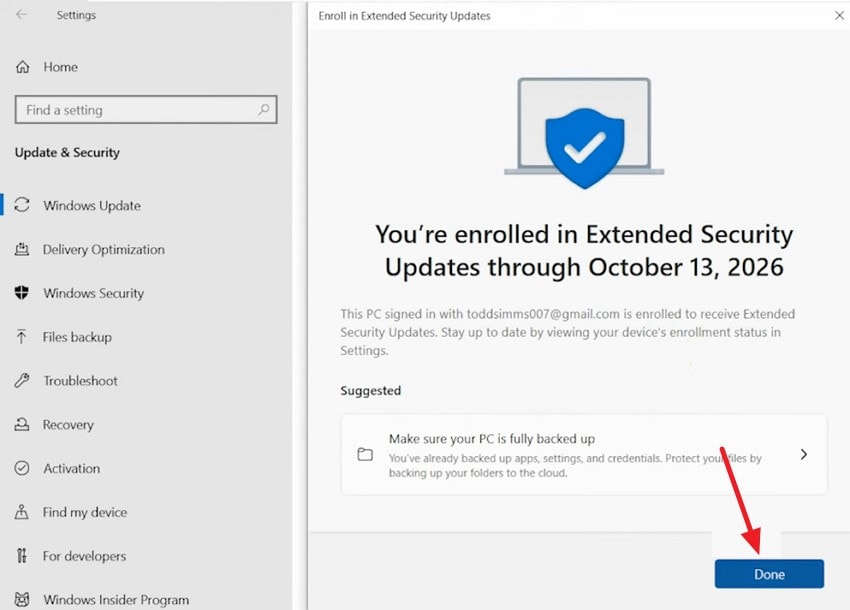The height and width of the screenshot is (610, 850).
Task: Click the Windows Update sync icon
Action: (22, 205)
